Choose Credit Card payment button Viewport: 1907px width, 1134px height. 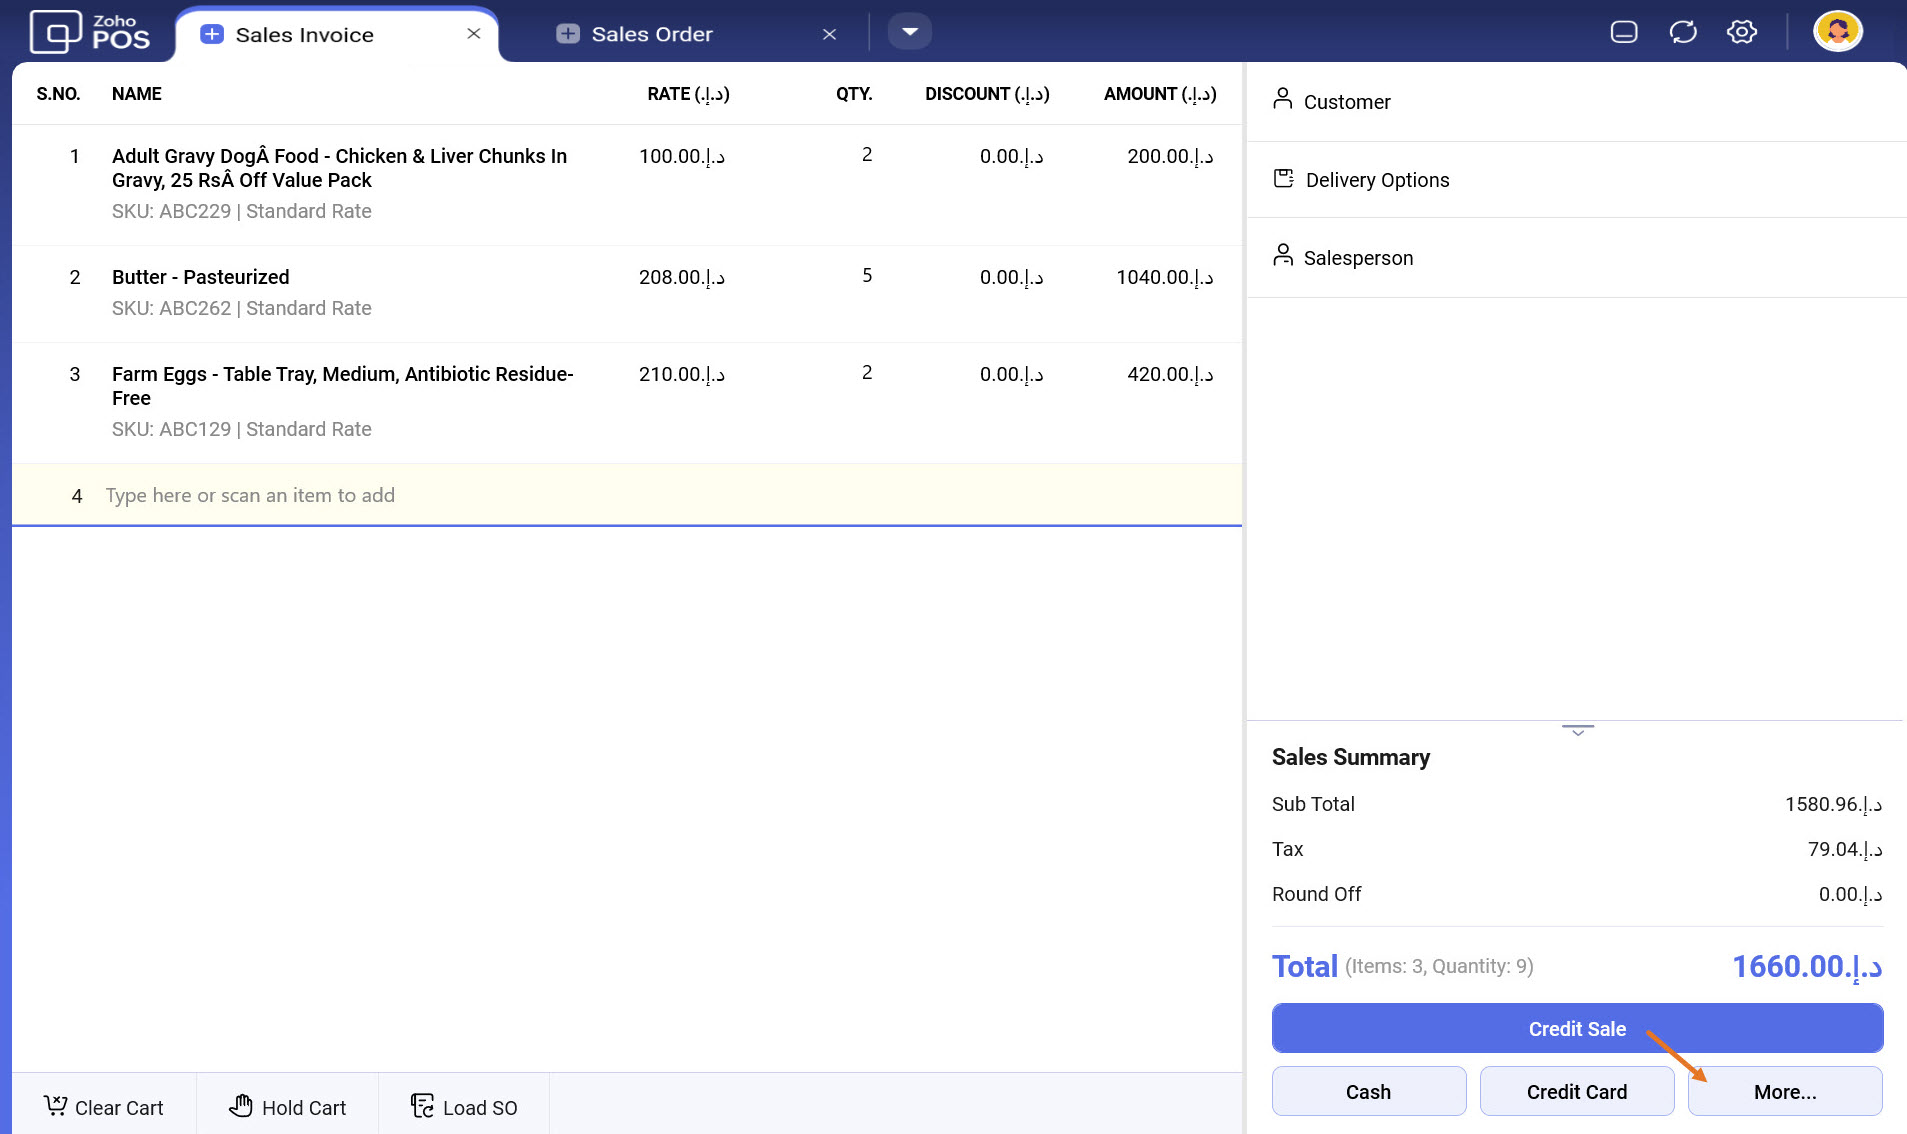point(1576,1092)
